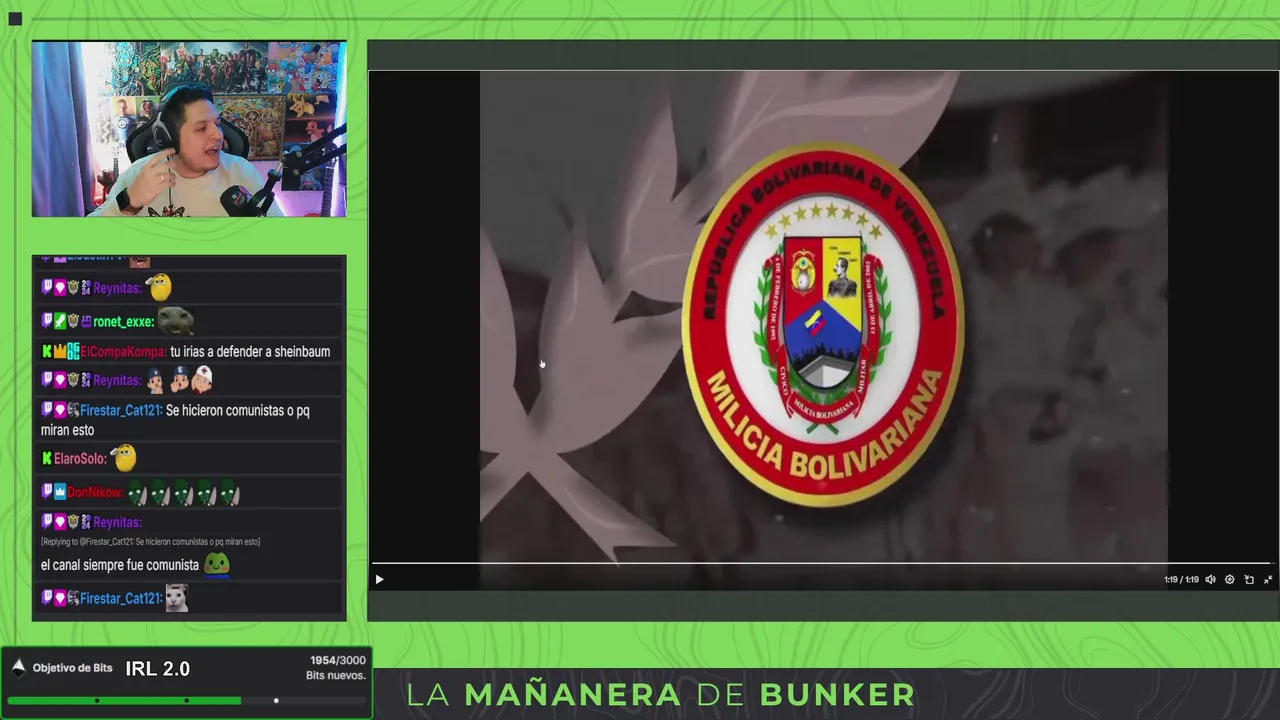The height and width of the screenshot is (720, 1280).
Task: Click the Kick badge beside ElaroSolo
Action: [x=46, y=459]
